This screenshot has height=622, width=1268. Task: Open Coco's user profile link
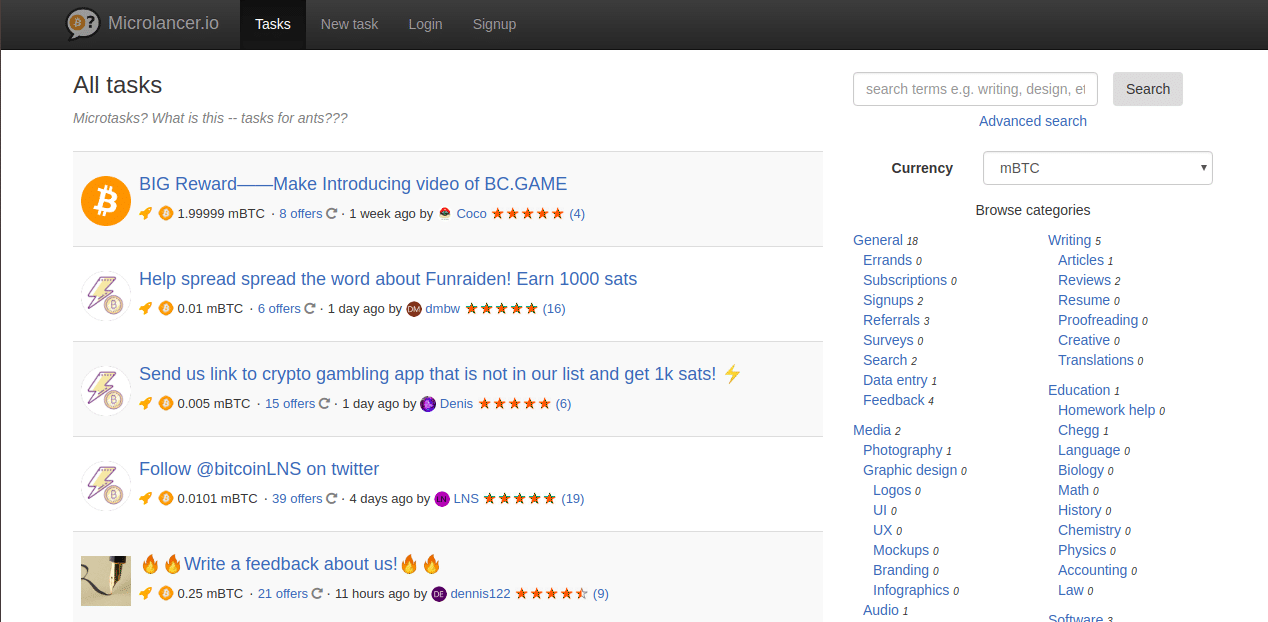click(x=472, y=213)
